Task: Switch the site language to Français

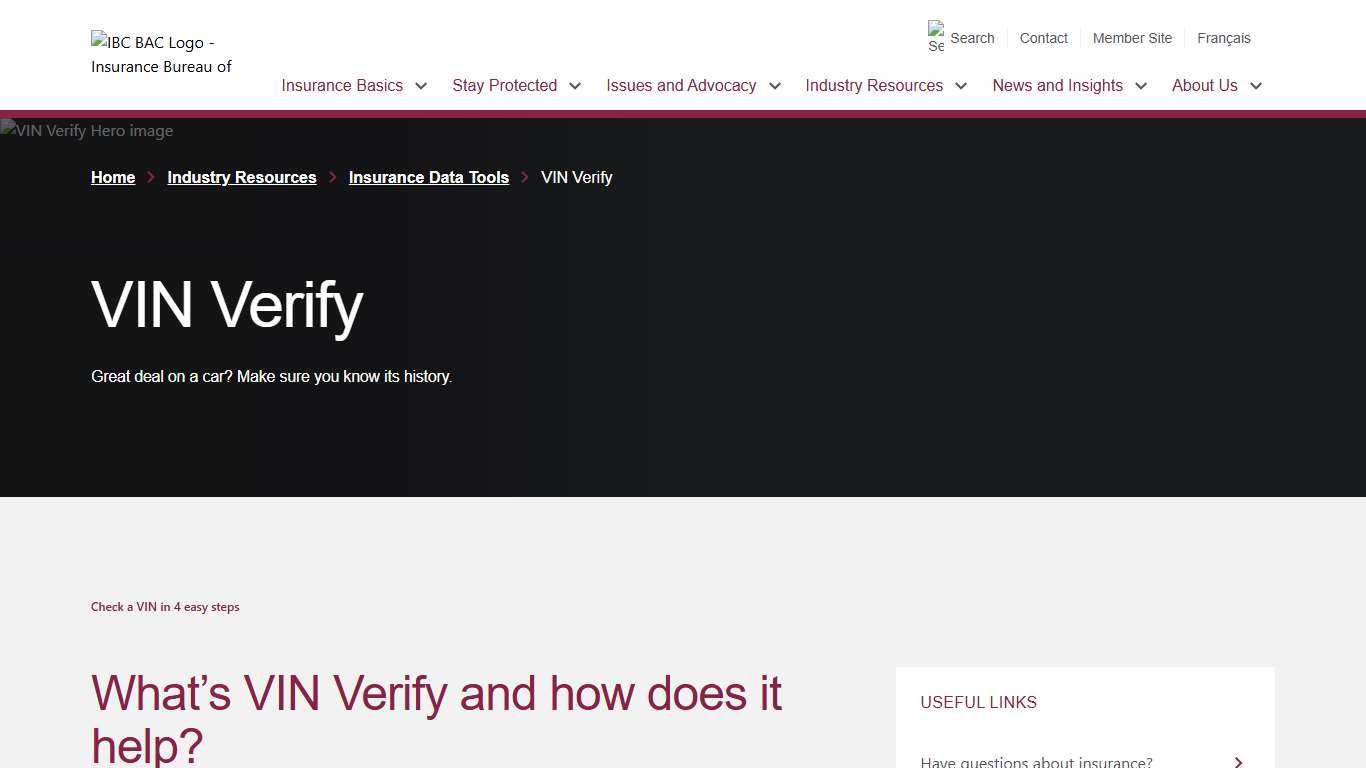Action: coord(1224,38)
